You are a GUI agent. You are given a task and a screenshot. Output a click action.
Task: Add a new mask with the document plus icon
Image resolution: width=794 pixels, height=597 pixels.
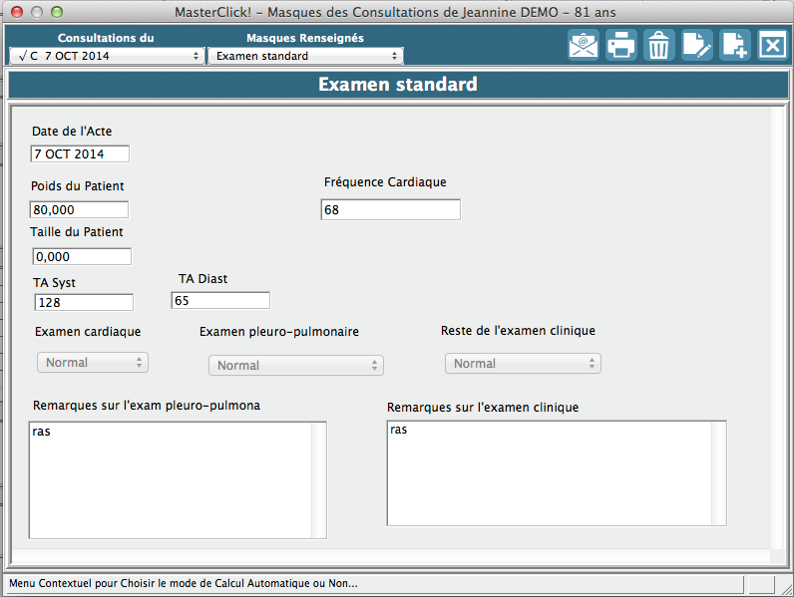click(x=734, y=45)
